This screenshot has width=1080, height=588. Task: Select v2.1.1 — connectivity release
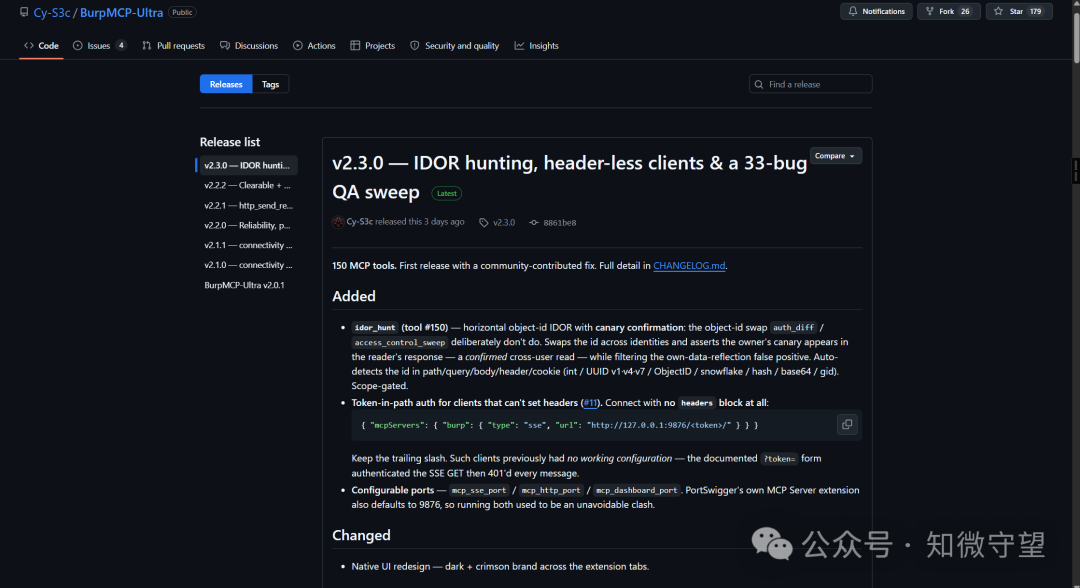coord(247,245)
